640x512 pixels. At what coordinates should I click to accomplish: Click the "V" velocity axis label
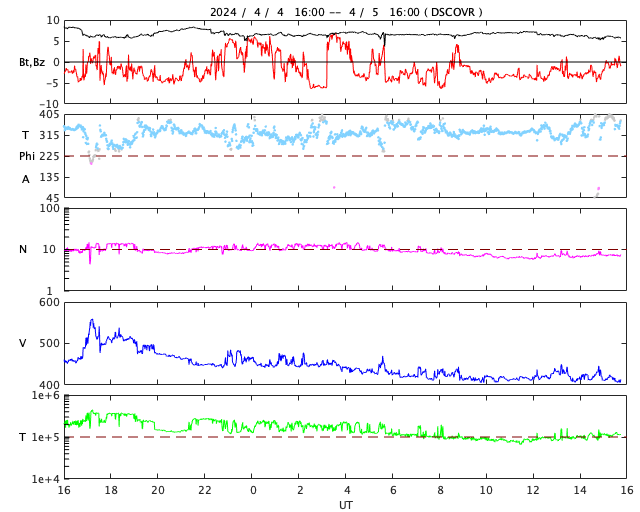[x=23, y=343]
